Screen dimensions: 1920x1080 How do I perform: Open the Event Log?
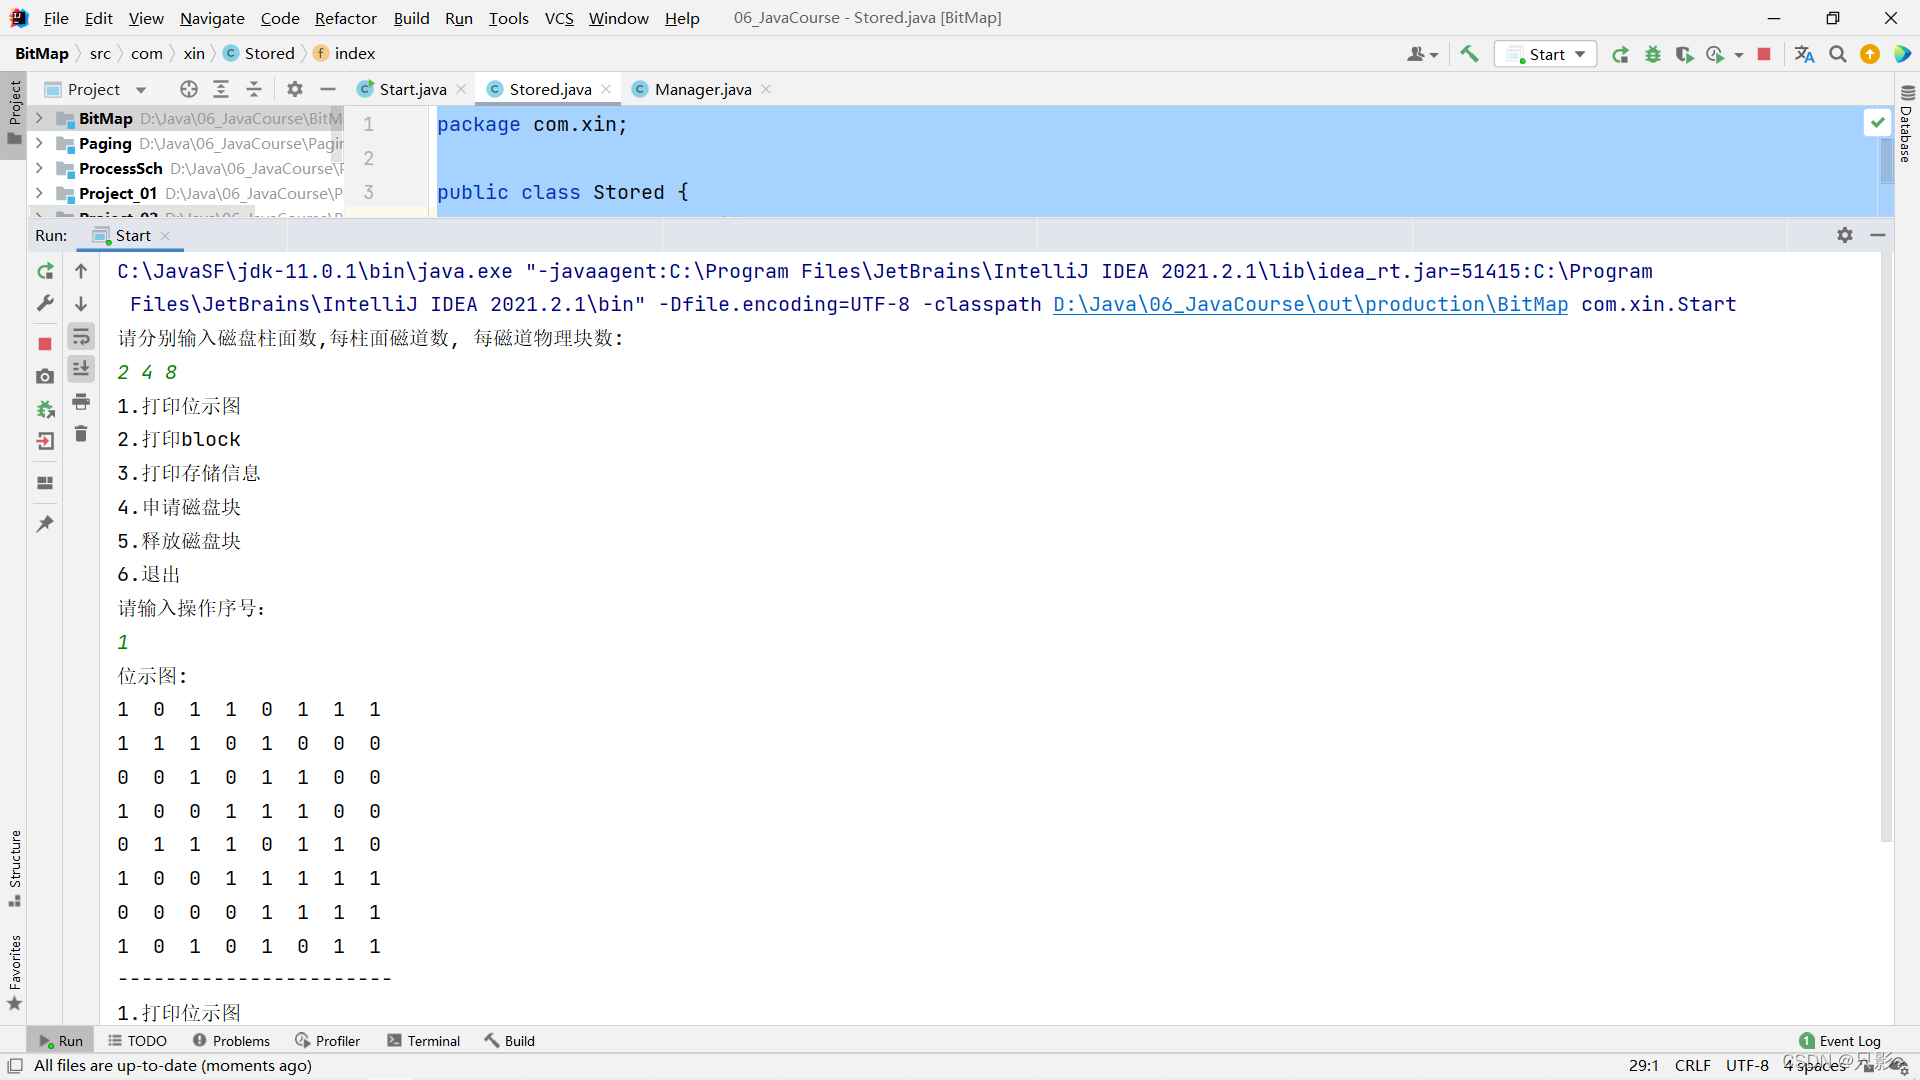[1840, 1041]
